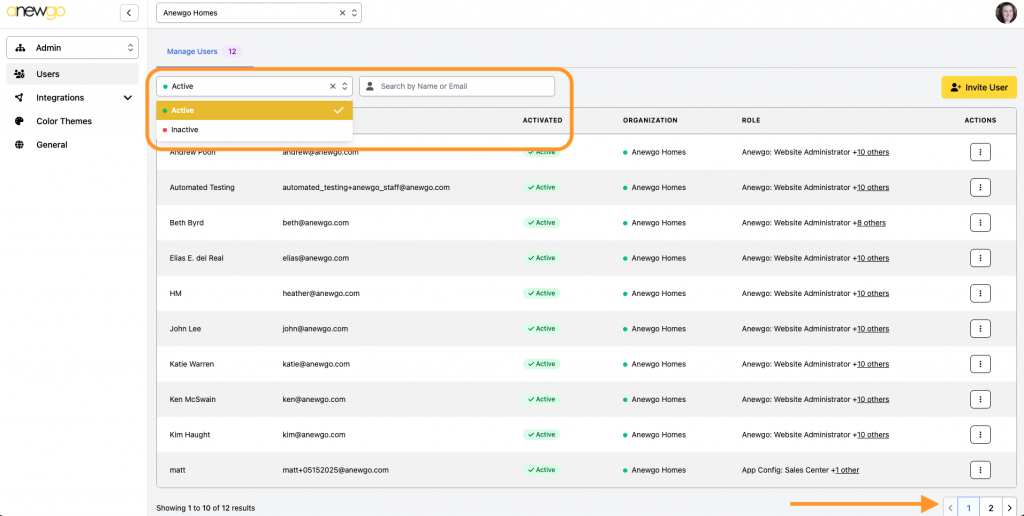1024x516 pixels.
Task: Open General settings in the sidebar
Action: point(52,144)
